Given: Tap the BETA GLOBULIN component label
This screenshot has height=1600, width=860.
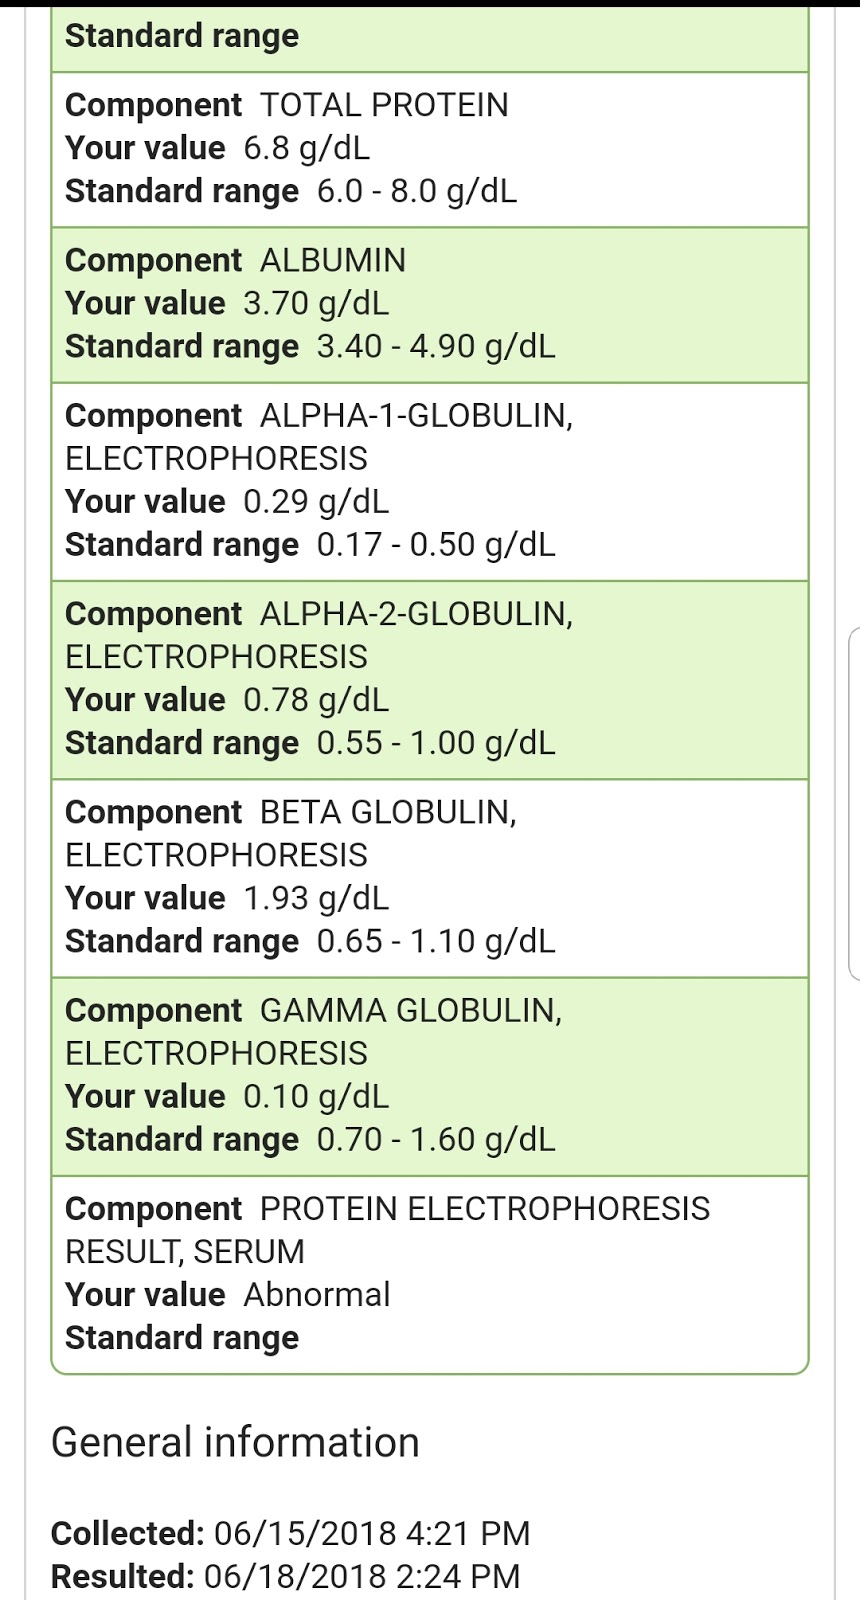Looking at the screenshot, I should click(x=388, y=812).
